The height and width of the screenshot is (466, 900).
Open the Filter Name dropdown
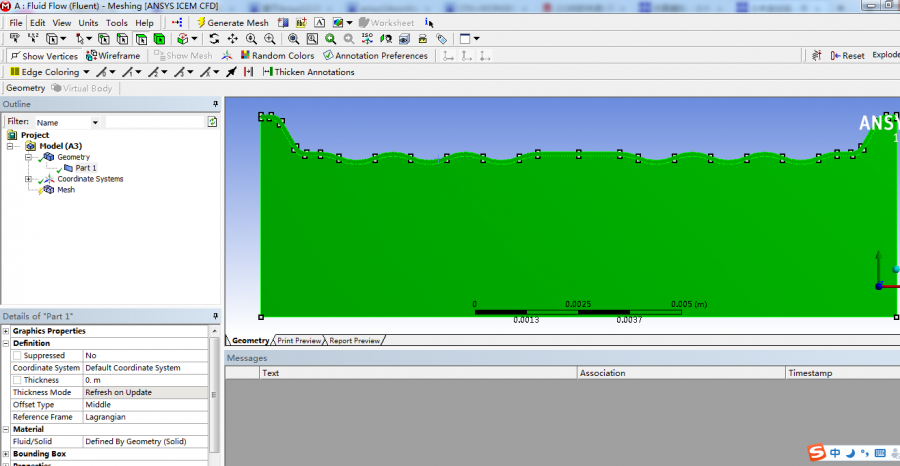click(x=96, y=122)
